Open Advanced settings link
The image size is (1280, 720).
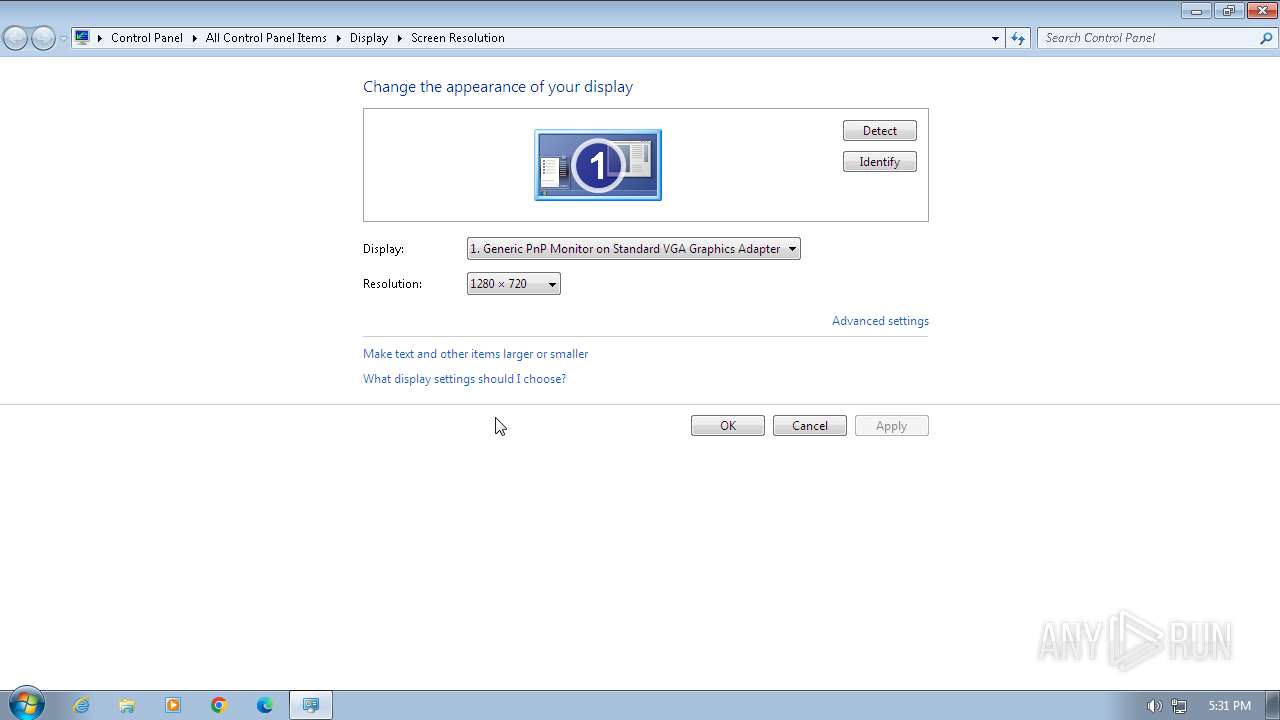[x=880, y=321]
